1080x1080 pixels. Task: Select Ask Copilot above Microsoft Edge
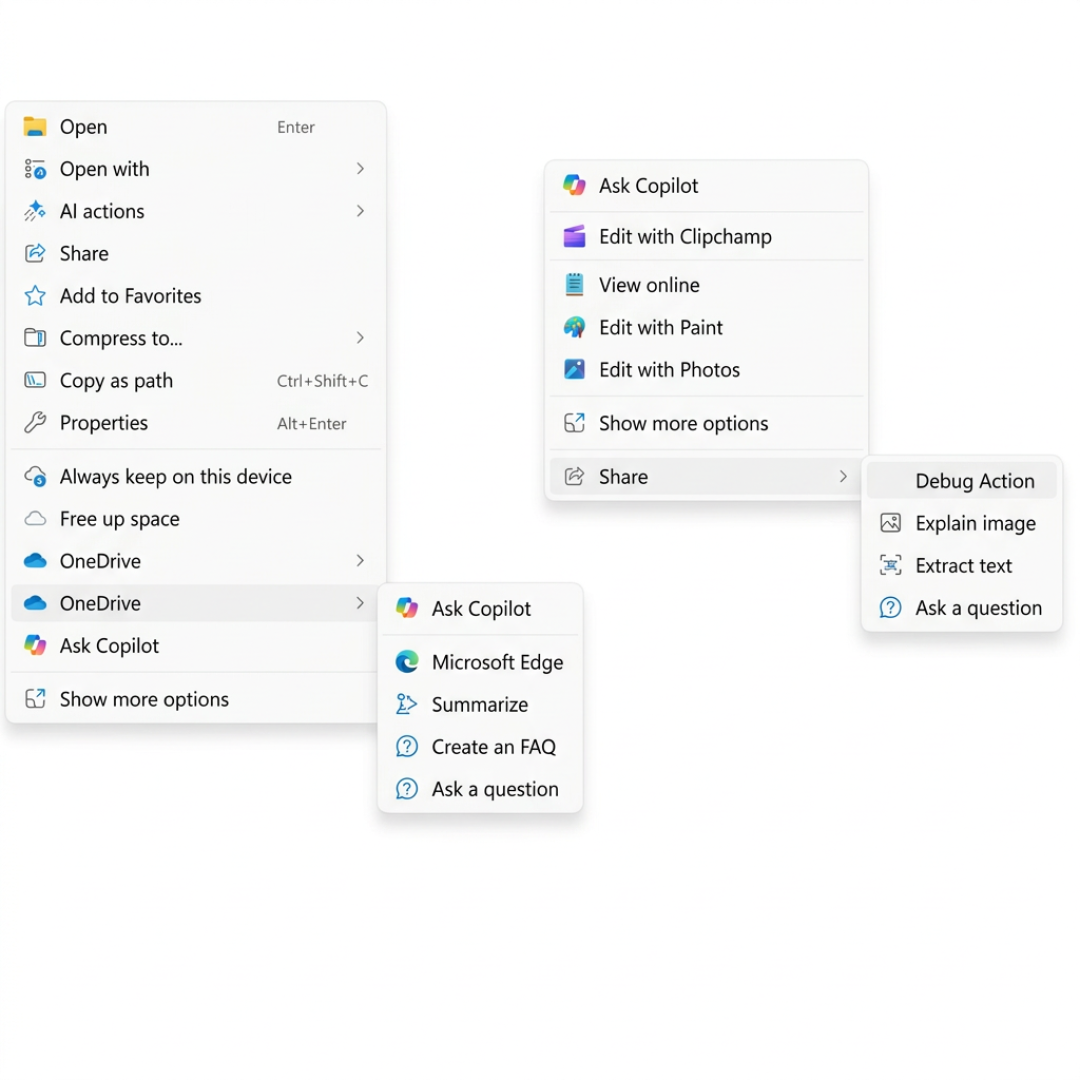[480, 608]
